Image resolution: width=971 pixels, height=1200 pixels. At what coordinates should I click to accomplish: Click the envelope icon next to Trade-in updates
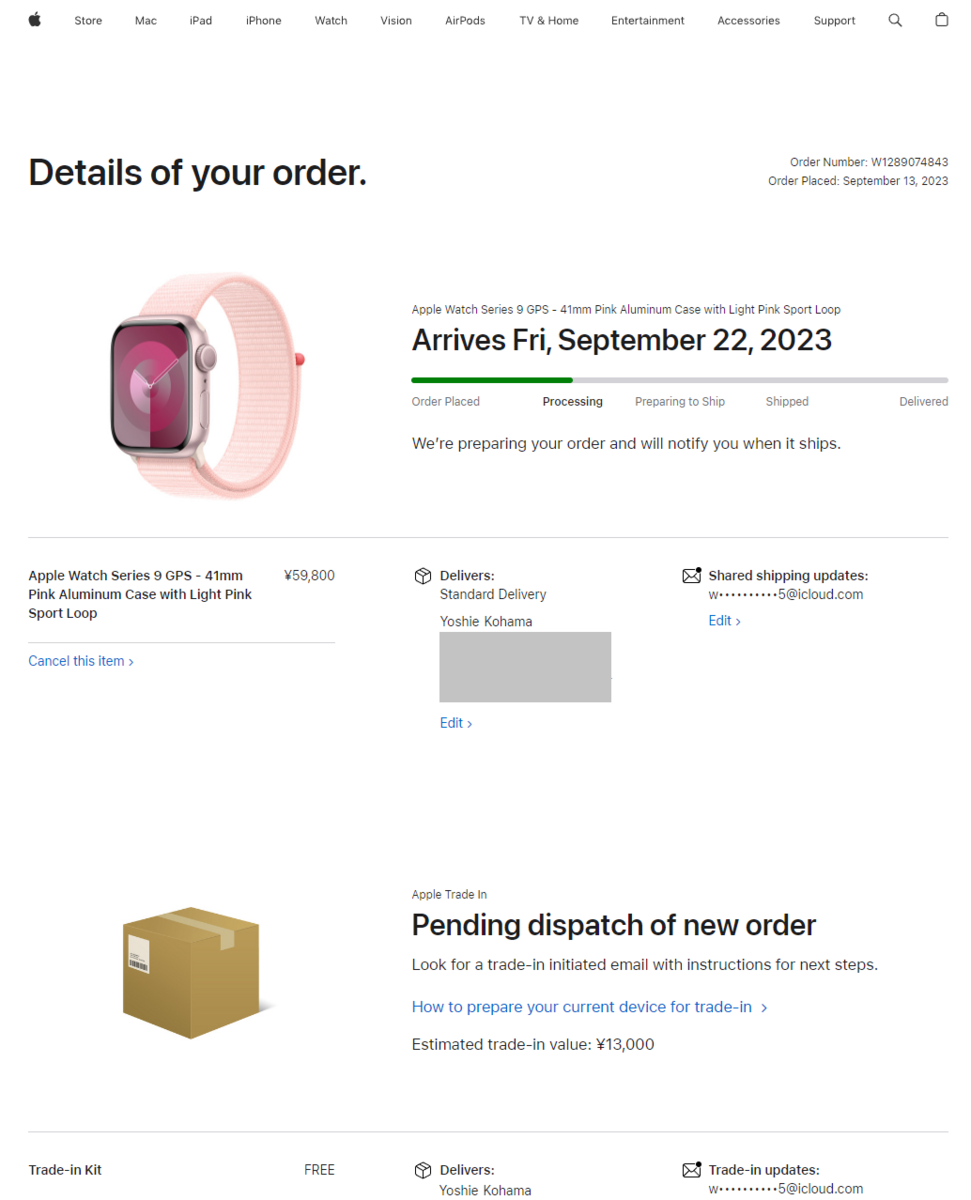691,1169
